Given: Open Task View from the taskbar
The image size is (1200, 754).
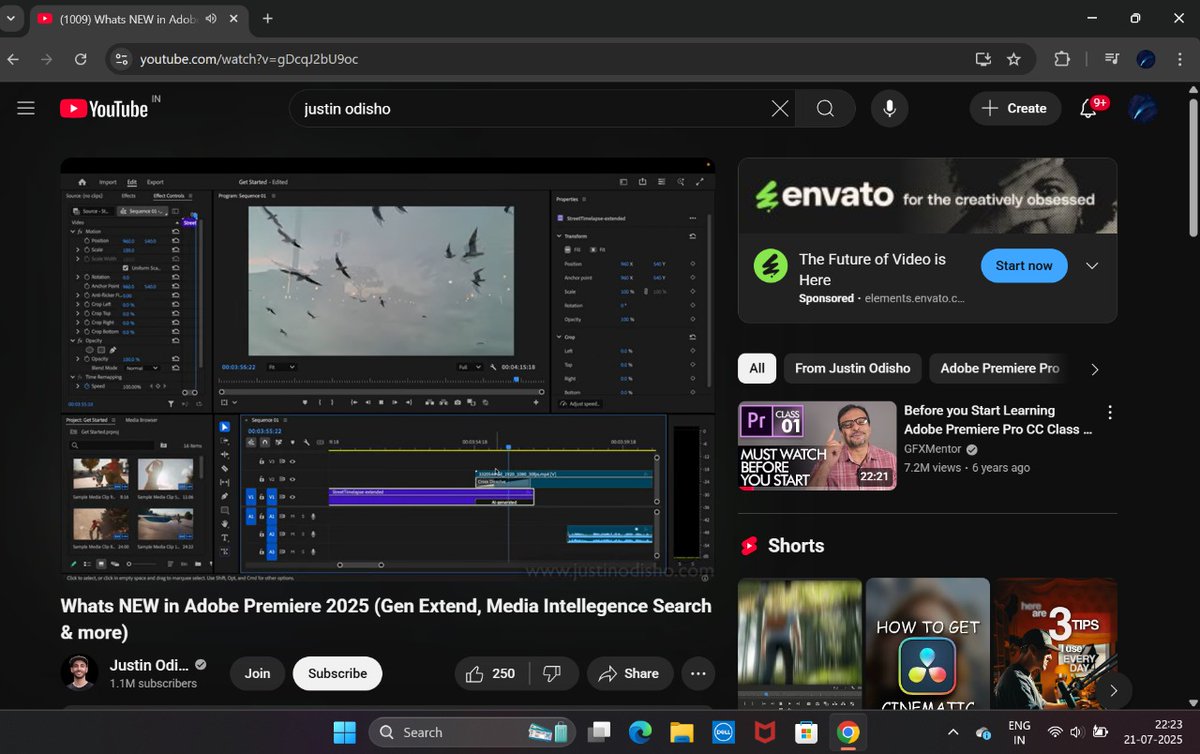Looking at the screenshot, I should coord(599,732).
